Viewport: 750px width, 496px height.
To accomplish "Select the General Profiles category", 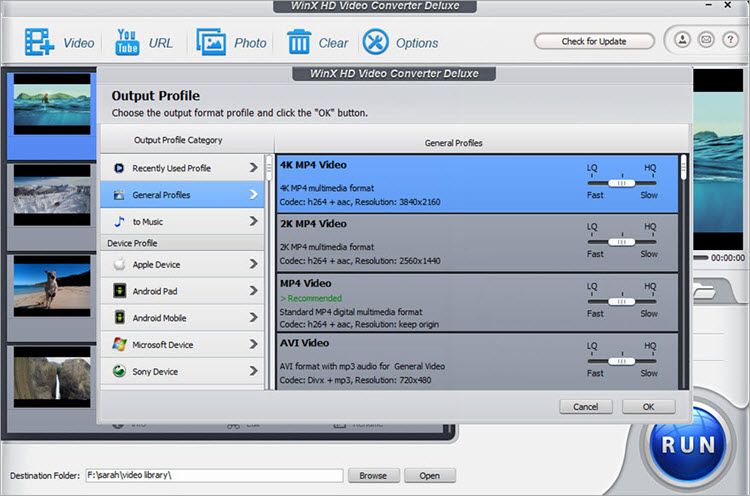I will pyautogui.click(x=182, y=195).
